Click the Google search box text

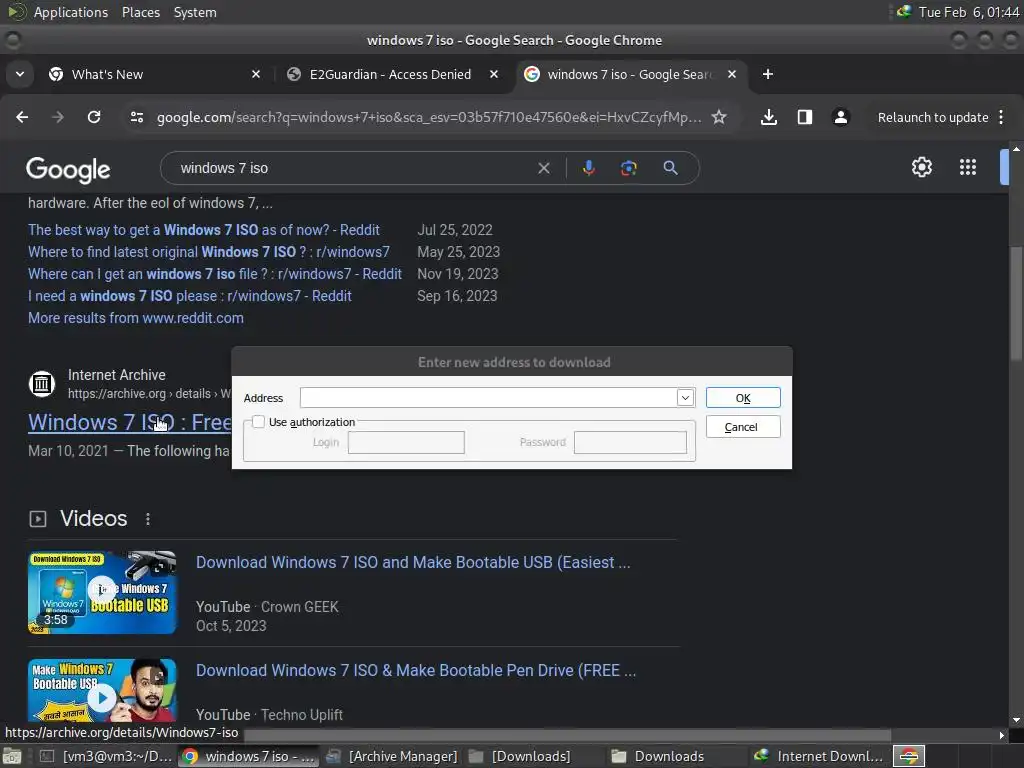coord(224,168)
